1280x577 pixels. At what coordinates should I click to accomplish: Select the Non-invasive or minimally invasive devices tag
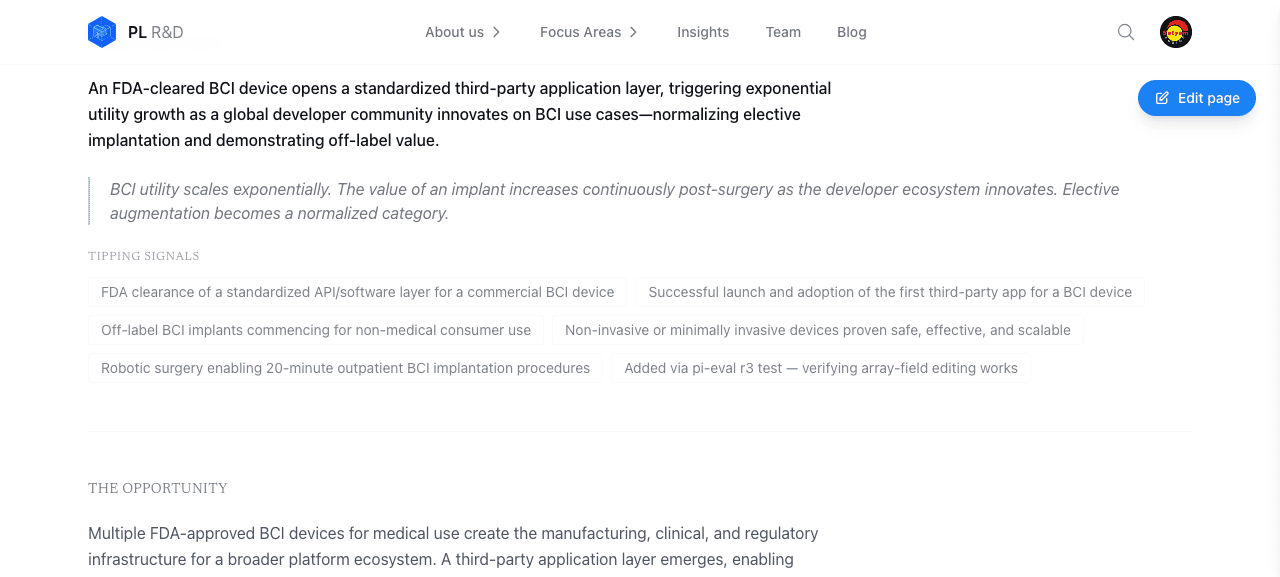818,330
